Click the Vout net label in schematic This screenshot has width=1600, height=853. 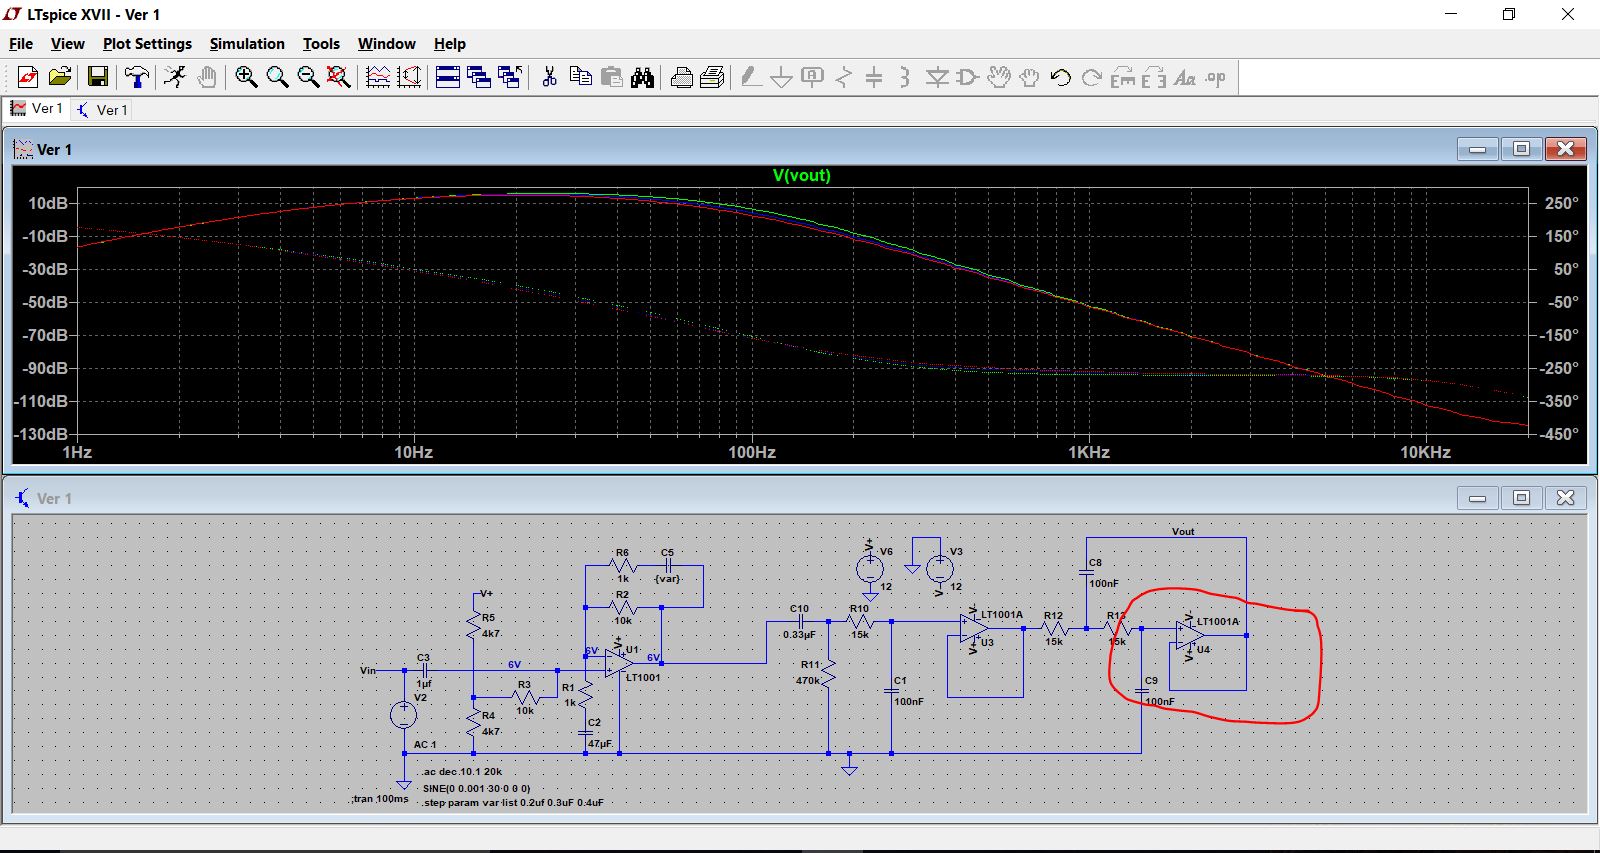[1183, 531]
